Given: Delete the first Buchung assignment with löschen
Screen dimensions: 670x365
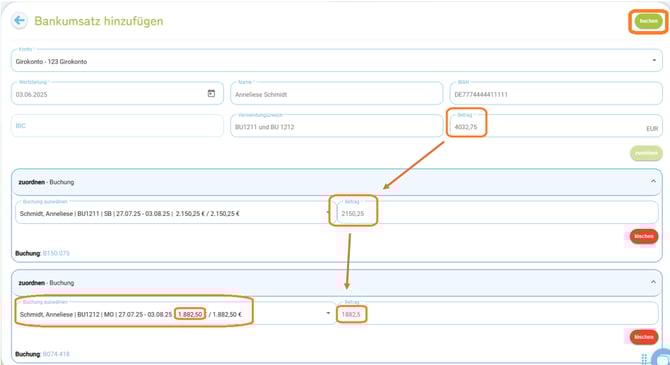Looking at the screenshot, I should 644,236.
